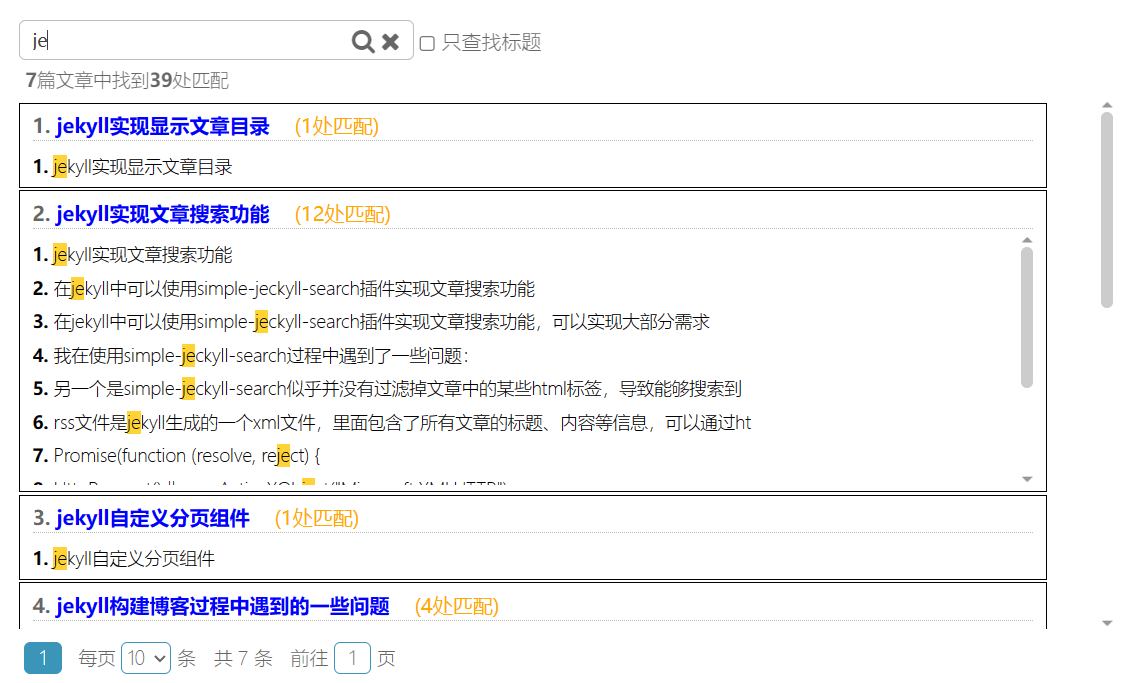Open the per-page count dropdown showing 10
Viewport: 1126px width, 683px height.
146,659
